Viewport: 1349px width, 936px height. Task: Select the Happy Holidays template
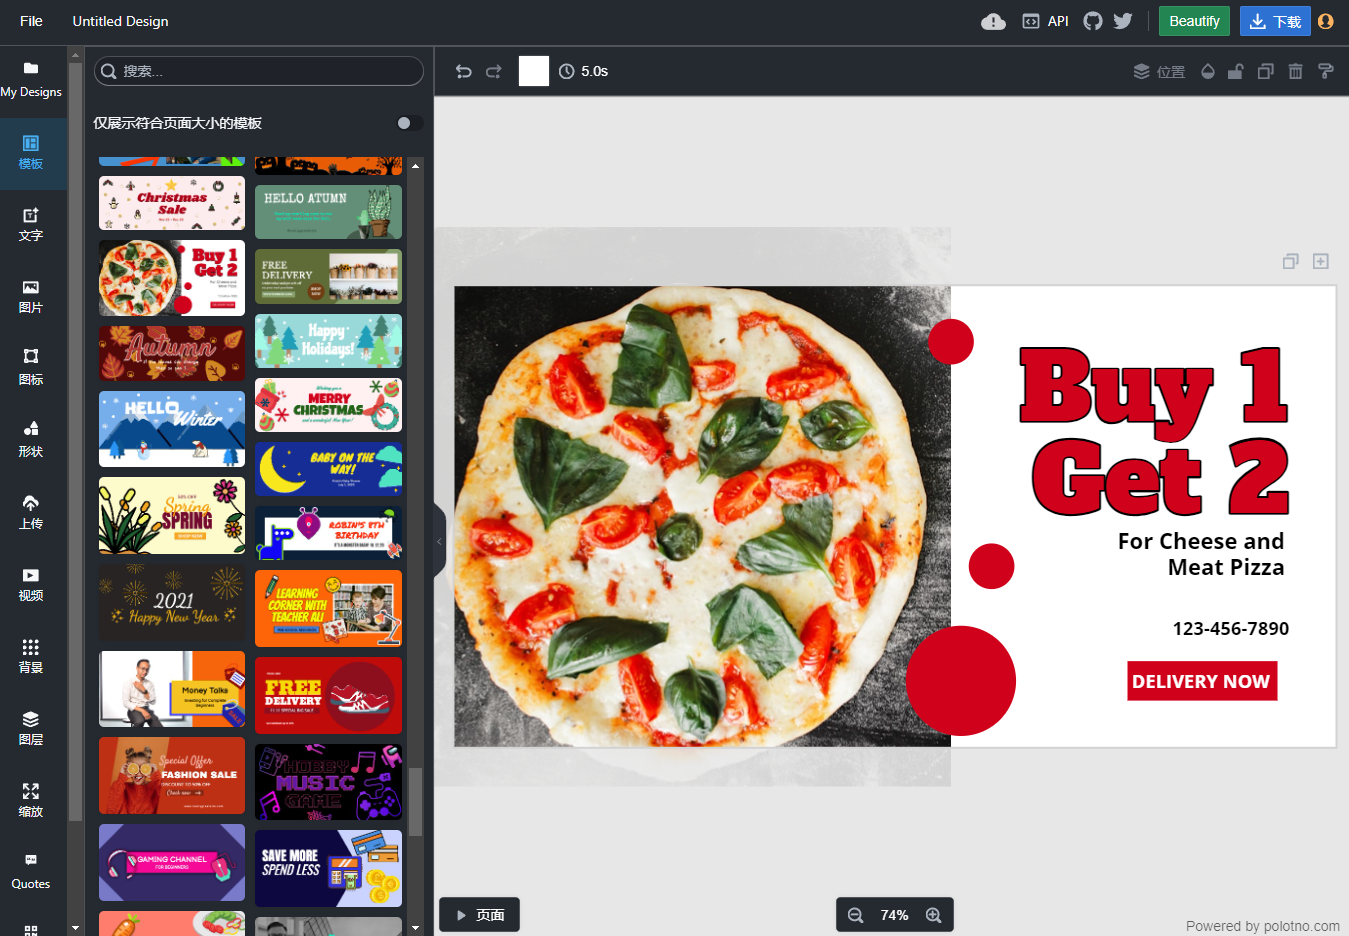click(x=328, y=341)
